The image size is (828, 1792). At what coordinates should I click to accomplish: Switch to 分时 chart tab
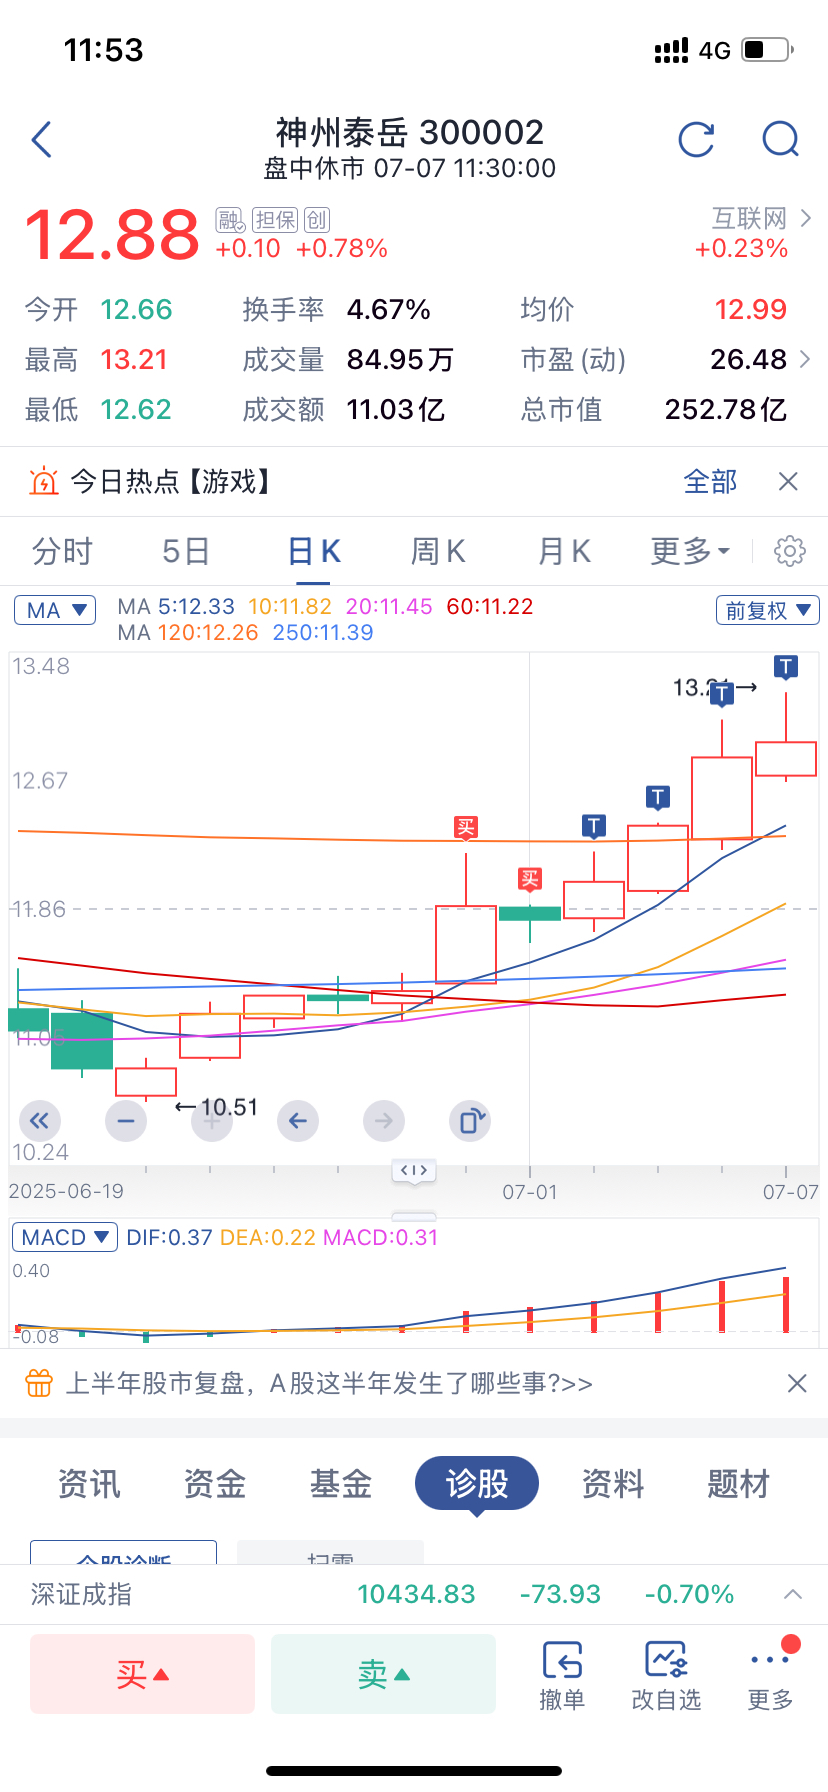coord(62,551)
